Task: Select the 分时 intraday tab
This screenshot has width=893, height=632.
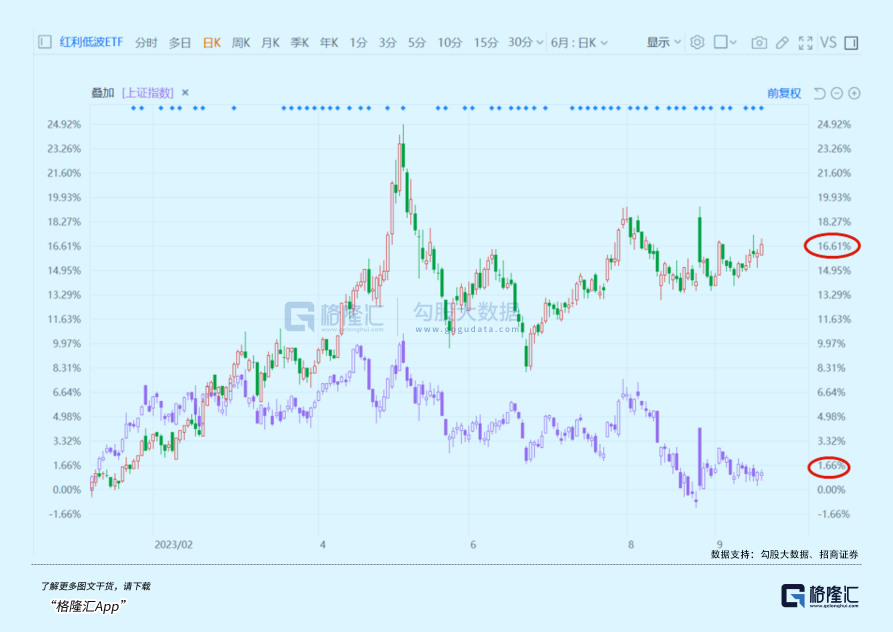Action: pos(146,42)
